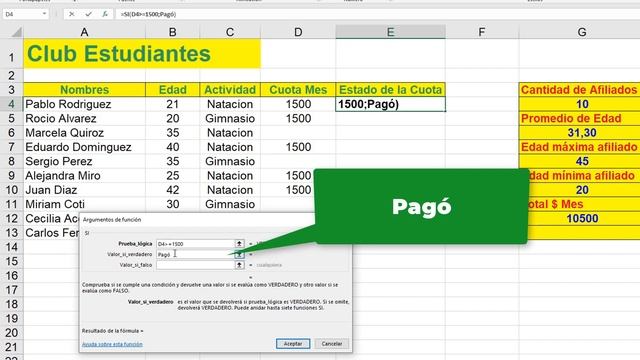Image resolution: width=640 pixels, height=360 pixels.
Task: Click the Valor_si_falso input field
Action: click(x=195, y=265)
